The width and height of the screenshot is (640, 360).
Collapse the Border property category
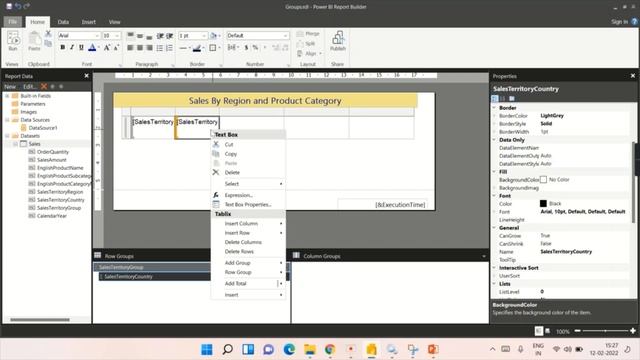[x=494, y=108]
